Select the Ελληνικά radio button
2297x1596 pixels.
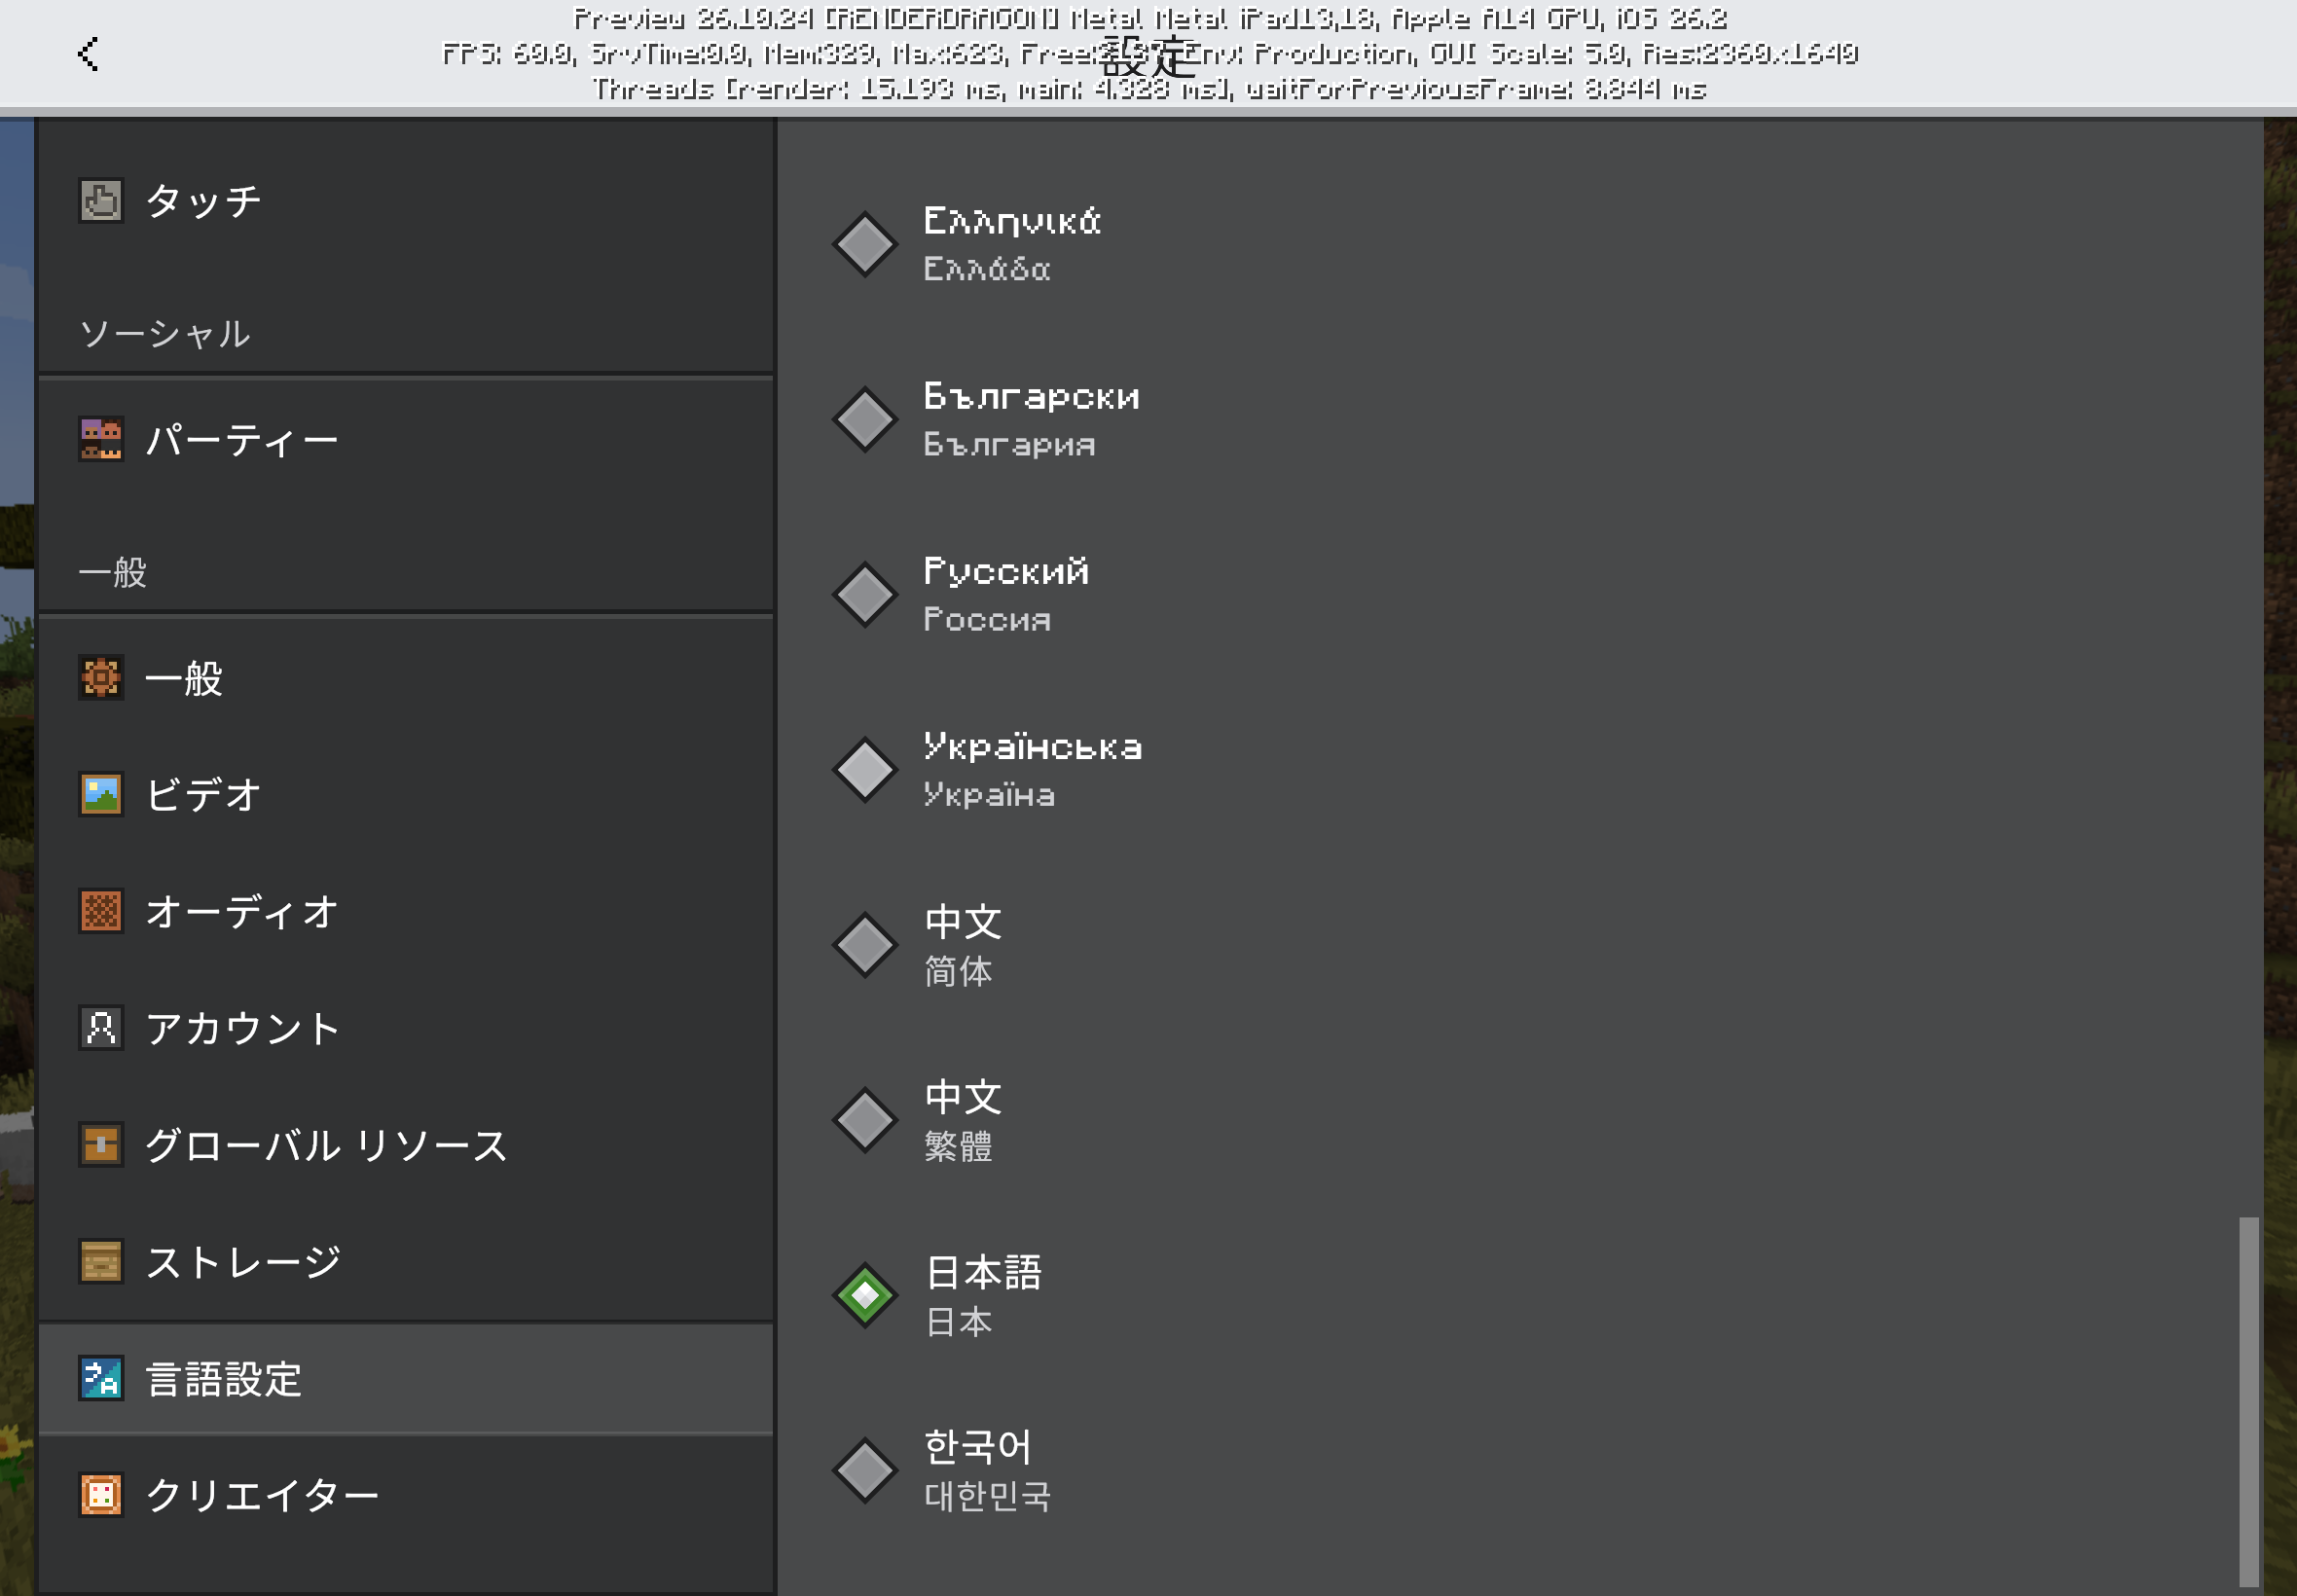pos(865,244)
